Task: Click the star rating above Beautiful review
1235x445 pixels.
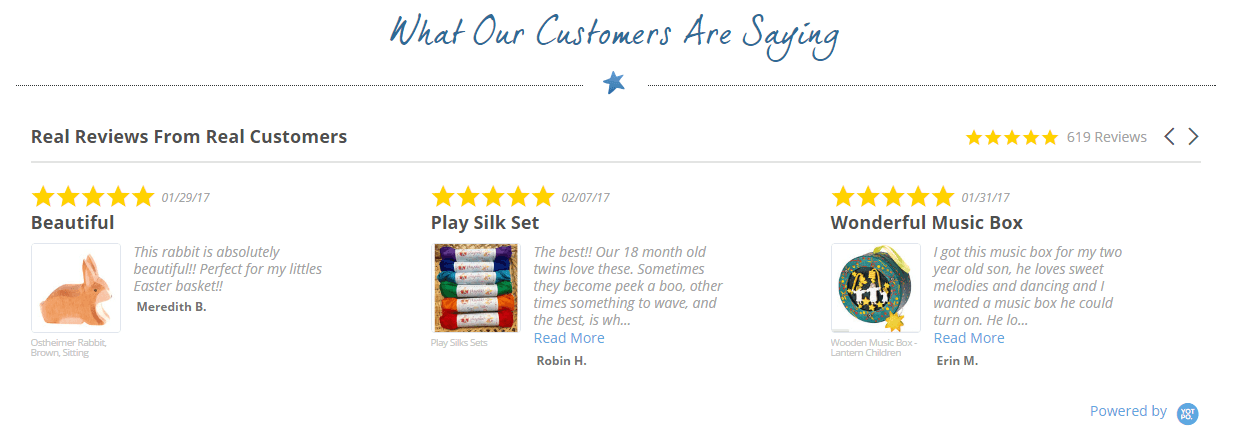Action: pyautogui.click(x=93, y=196)
